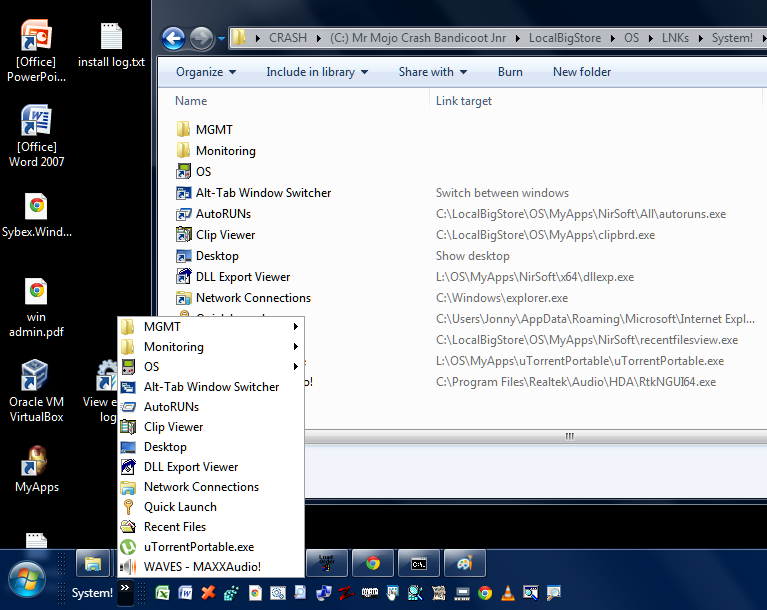This screenshot has height=610, width=767.
Task: Click the Burn button in Explorer
Action: tap(510, 72)
